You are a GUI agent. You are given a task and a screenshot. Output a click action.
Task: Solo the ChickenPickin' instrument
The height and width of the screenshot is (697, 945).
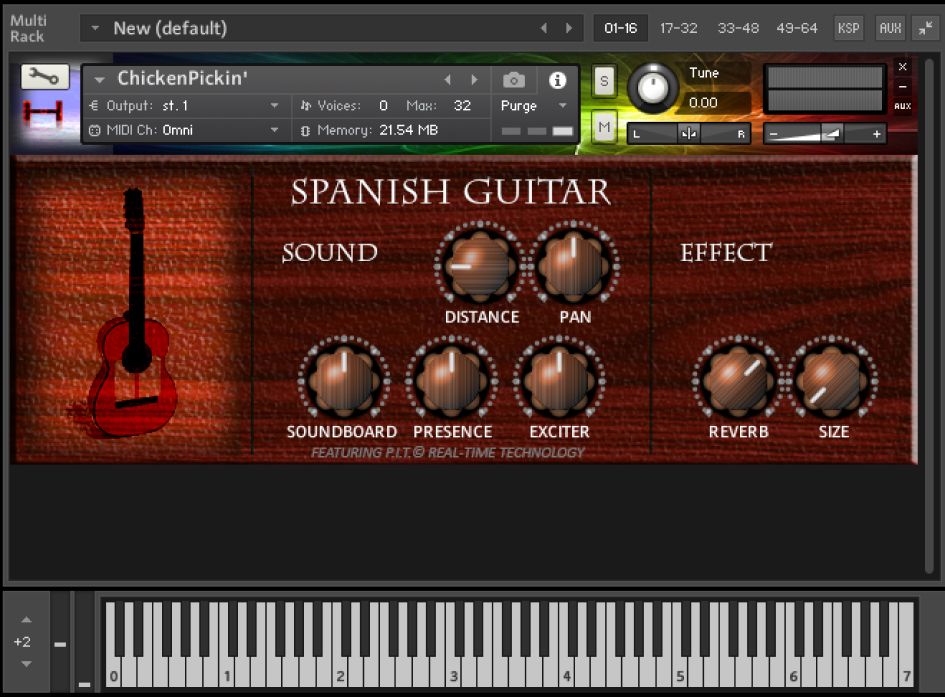point(603,81)
